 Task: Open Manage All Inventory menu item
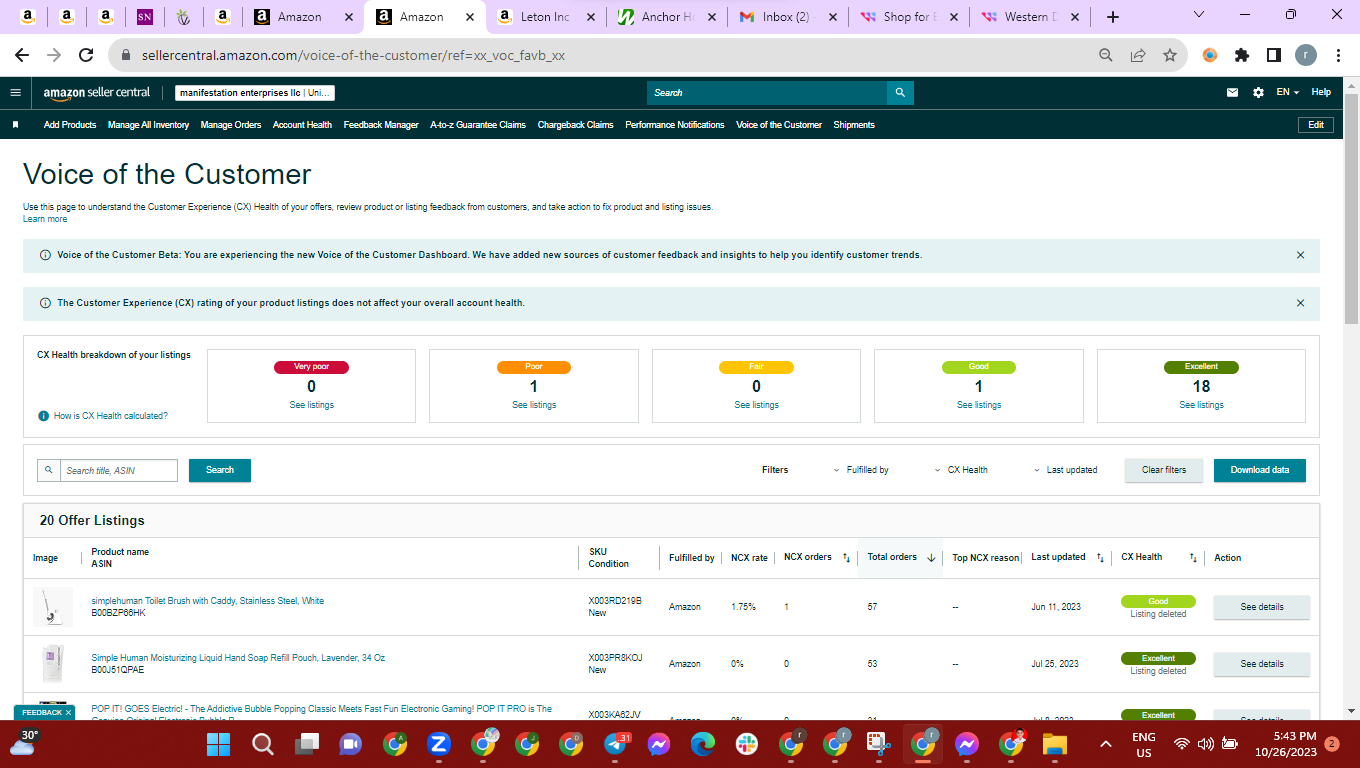[148, 125]
